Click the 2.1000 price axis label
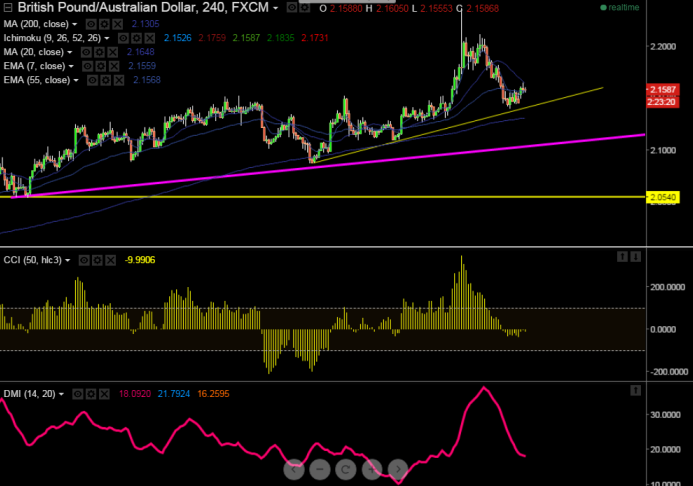 (x=663, y=151)
